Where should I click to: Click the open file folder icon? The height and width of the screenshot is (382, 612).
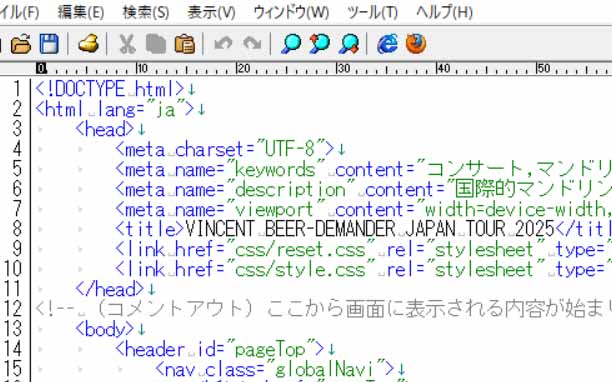coord(21,44)
